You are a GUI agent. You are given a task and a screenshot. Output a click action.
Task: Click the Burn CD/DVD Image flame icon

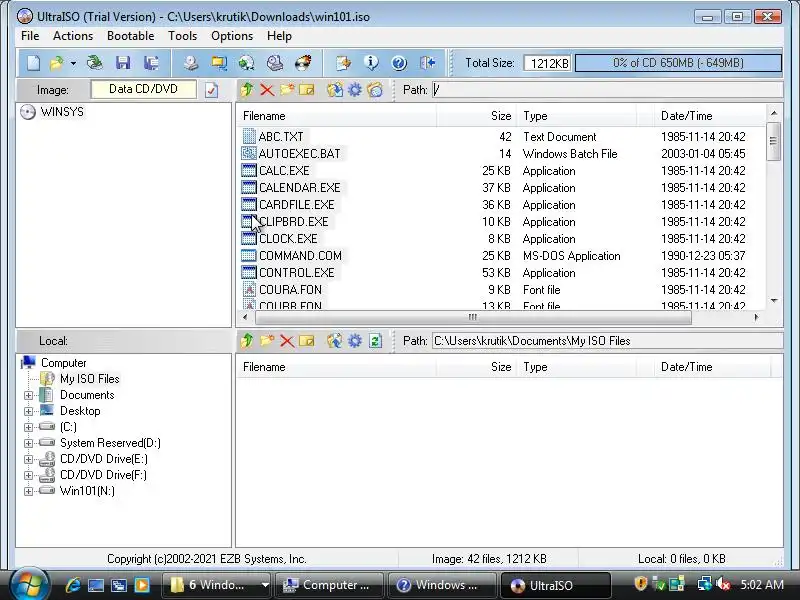[x=303, y=63]
